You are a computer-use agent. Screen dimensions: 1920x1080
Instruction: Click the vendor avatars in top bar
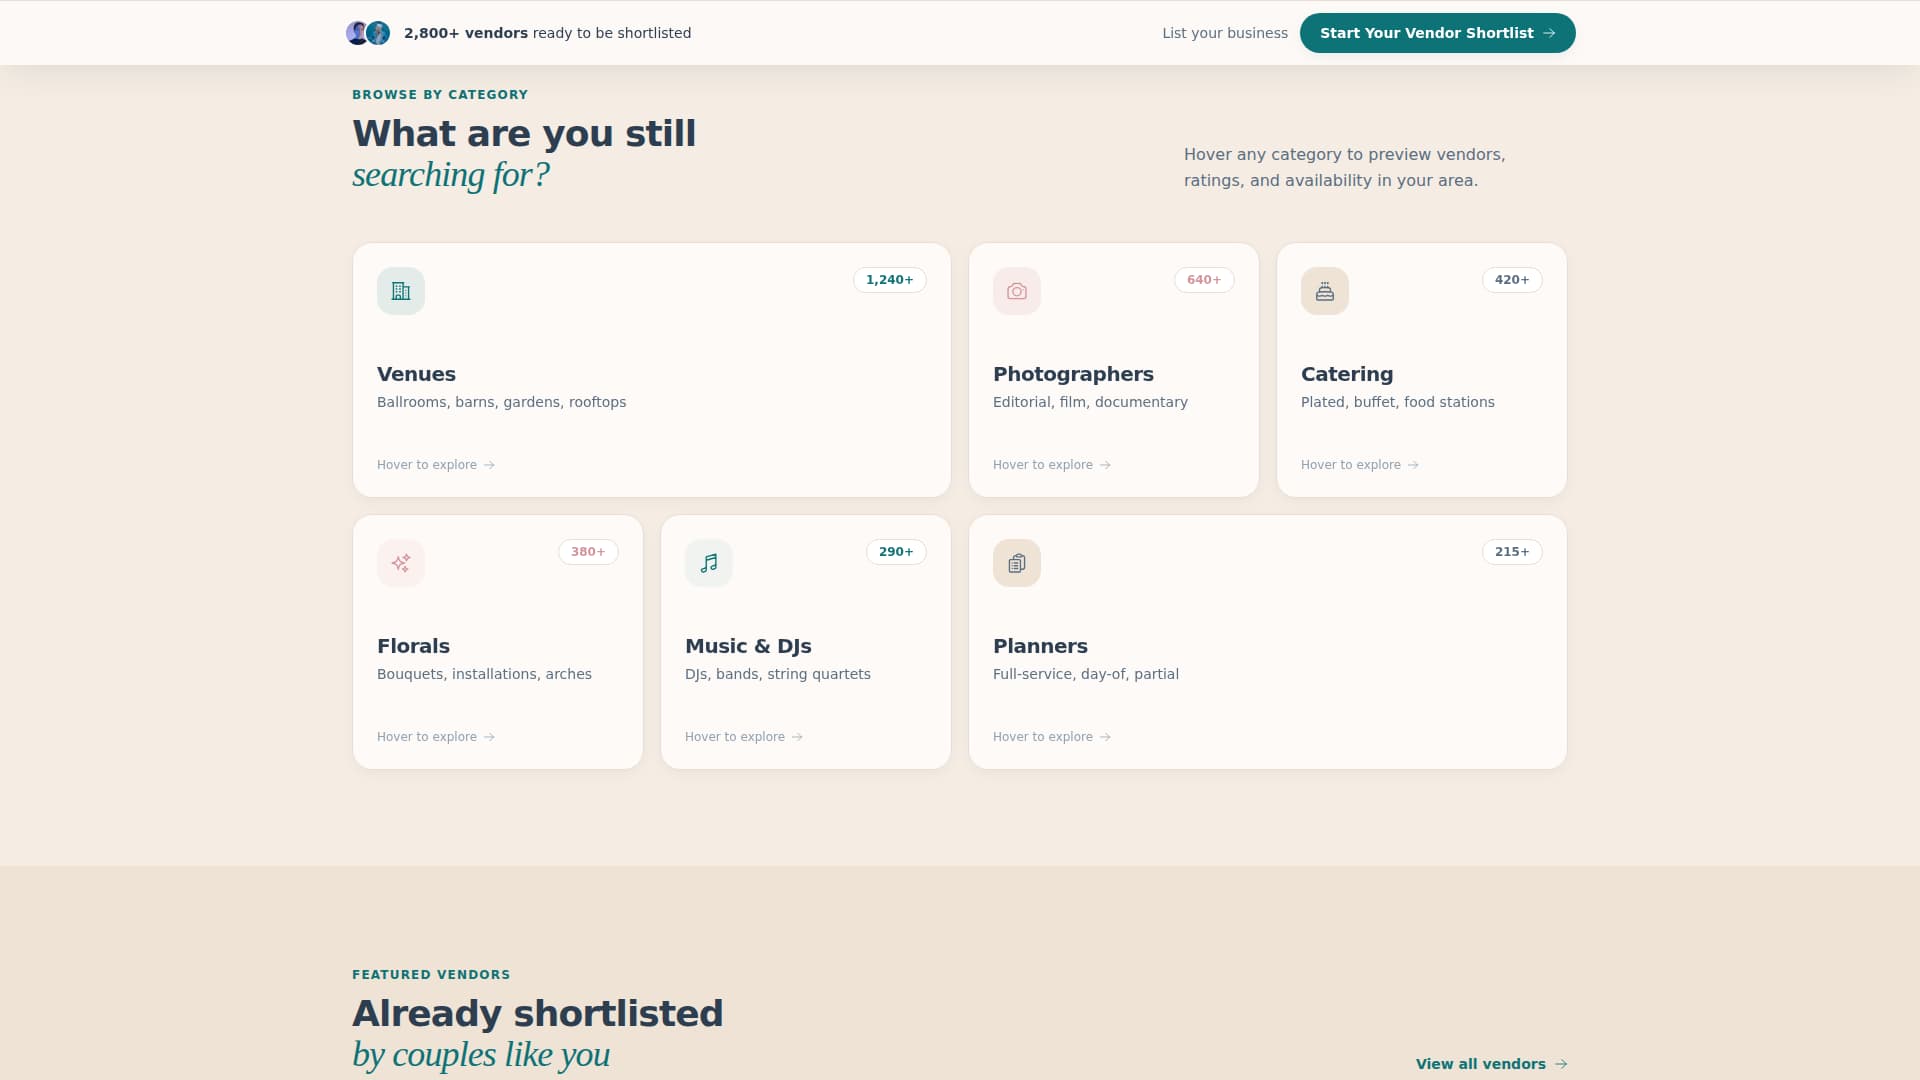tap(368, 33)
